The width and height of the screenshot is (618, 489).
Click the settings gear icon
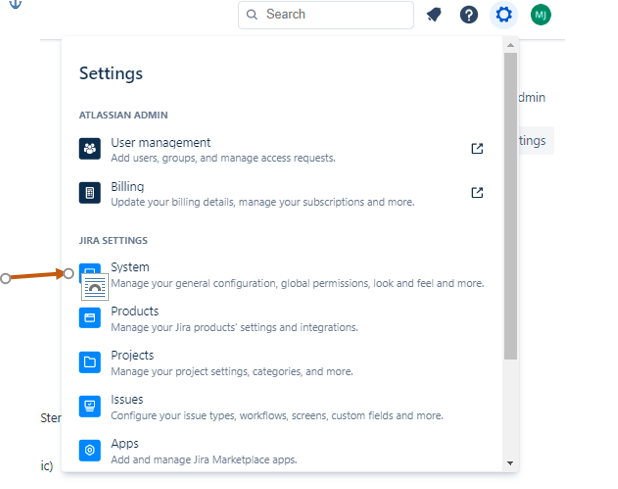[503, 15]
